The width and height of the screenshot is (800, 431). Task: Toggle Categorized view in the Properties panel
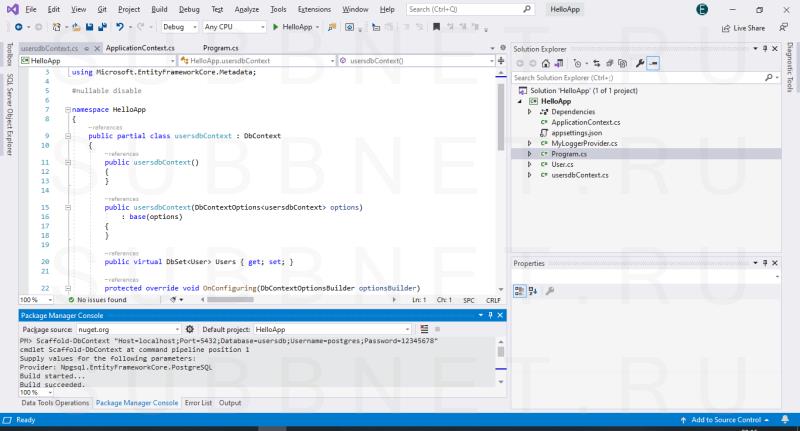point(519,291)
